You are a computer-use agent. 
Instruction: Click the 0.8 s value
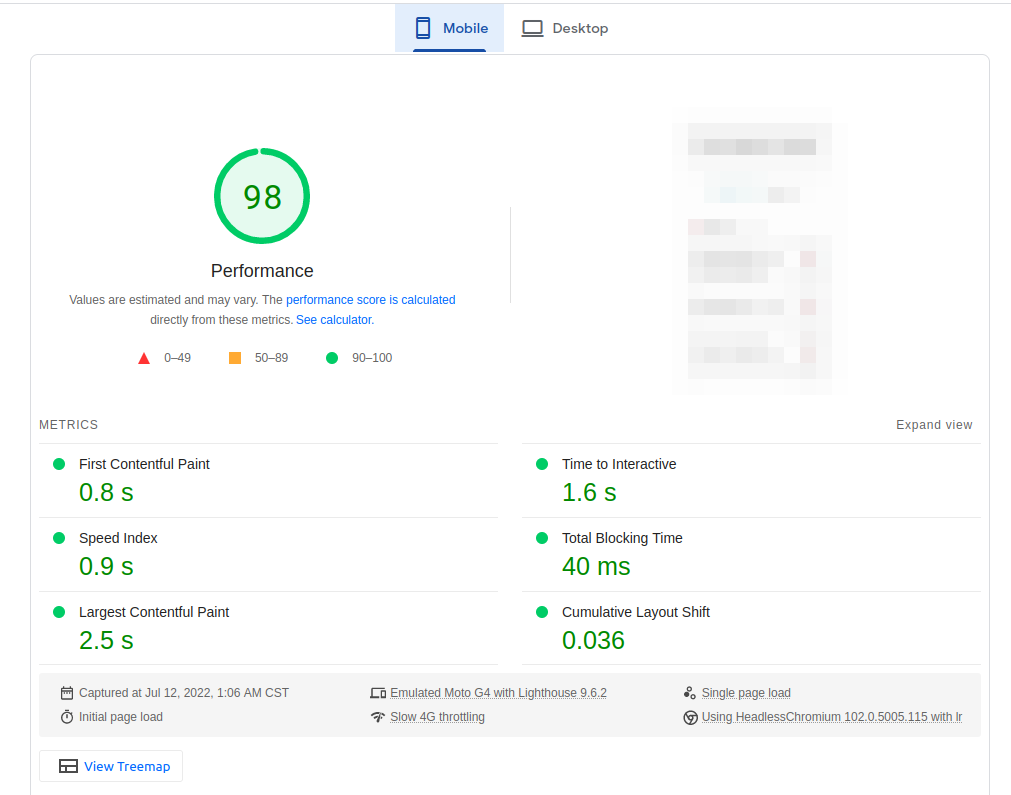pyautogui.click(x=106, y=493)
